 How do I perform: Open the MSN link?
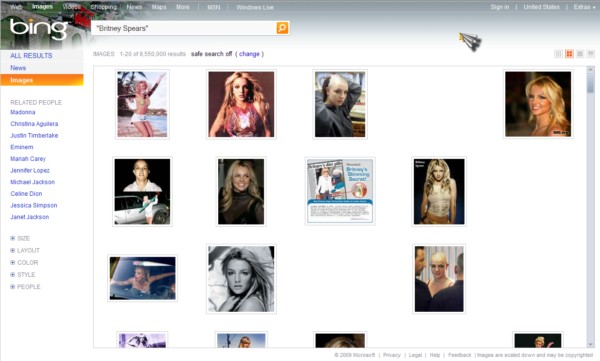214,7
